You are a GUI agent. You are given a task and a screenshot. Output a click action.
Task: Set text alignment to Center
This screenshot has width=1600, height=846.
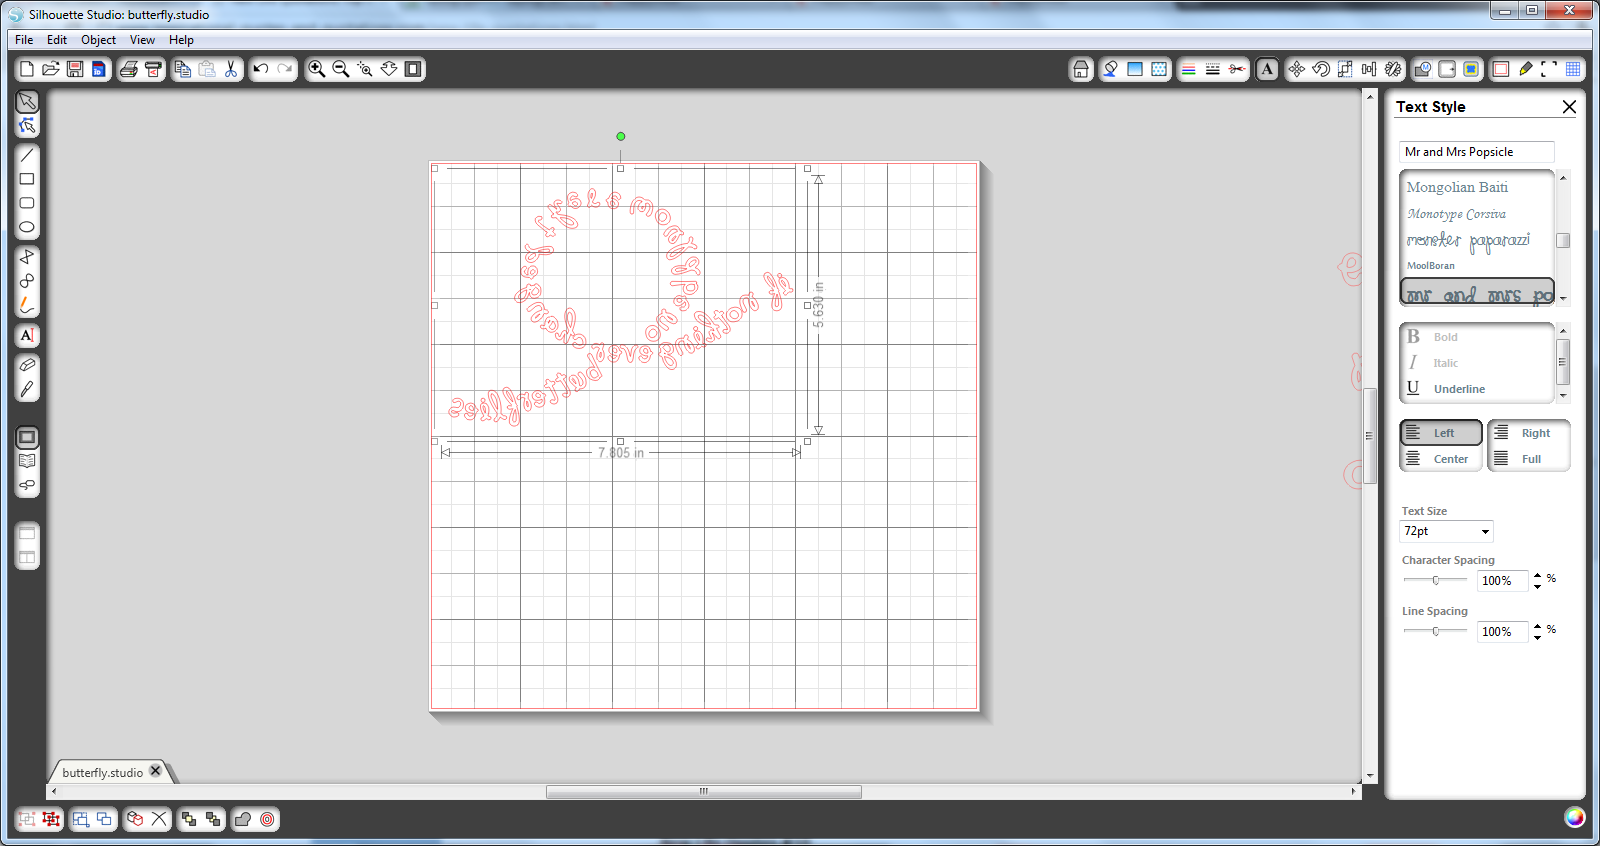(1441, 459)
